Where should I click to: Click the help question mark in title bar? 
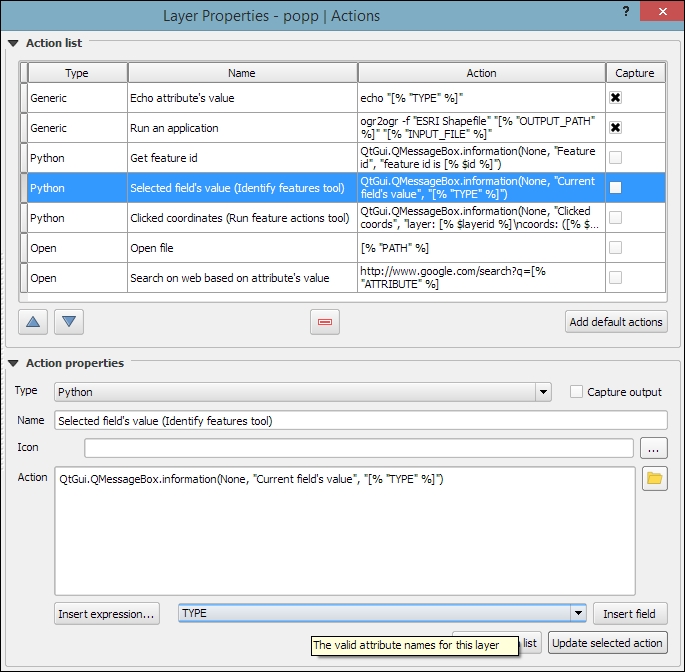[x=625, y=13]
